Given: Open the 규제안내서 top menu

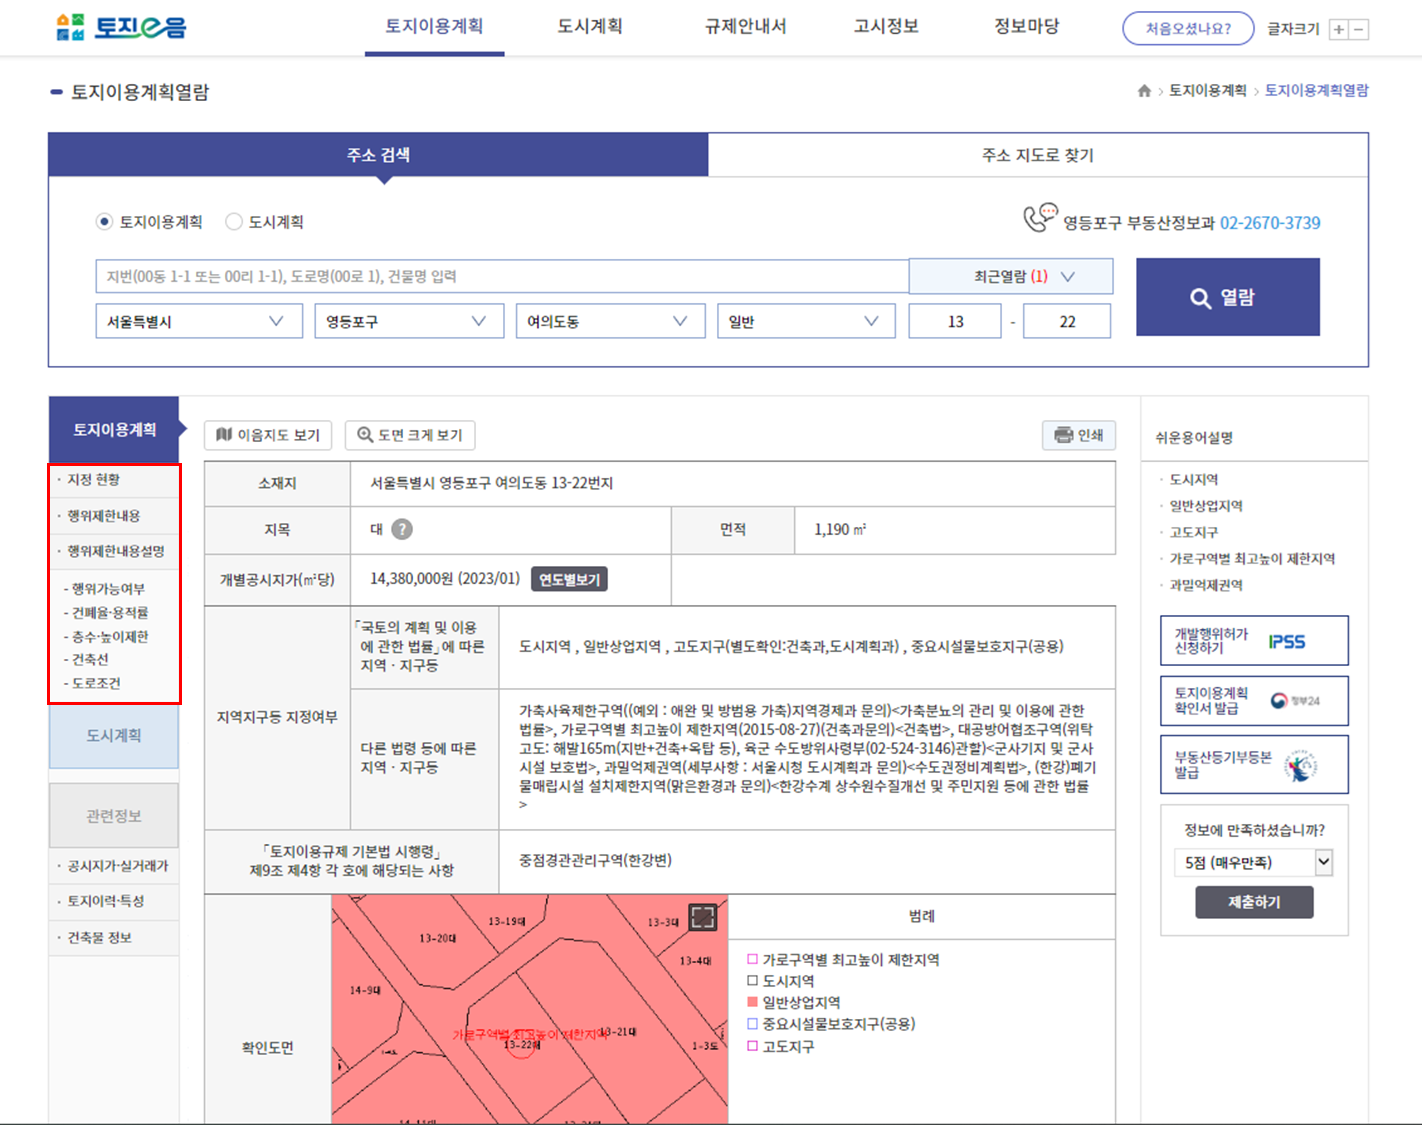Looking at the screenshot, I should (x=746, y=27).
